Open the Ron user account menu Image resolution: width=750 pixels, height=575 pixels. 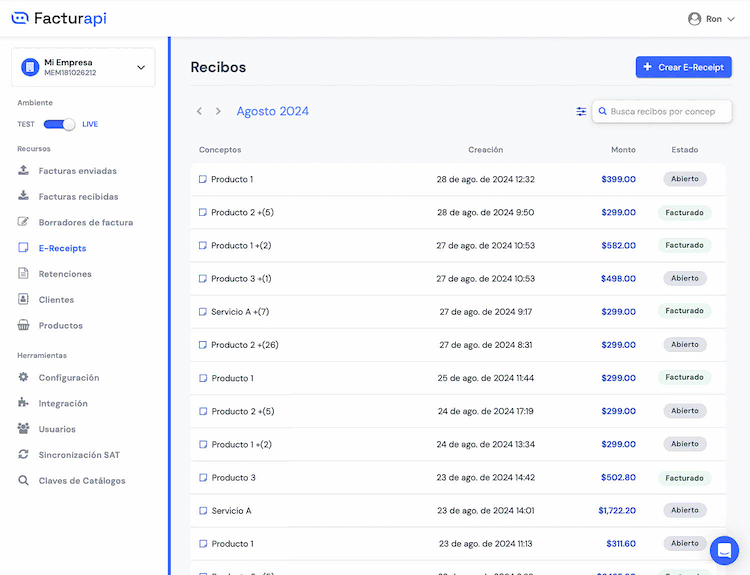click(711, 19)
